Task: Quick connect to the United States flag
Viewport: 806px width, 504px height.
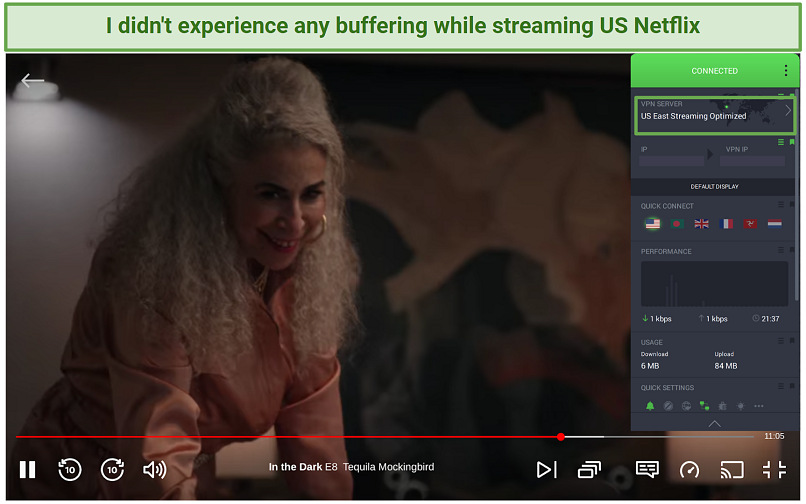Action: [653, 224]
